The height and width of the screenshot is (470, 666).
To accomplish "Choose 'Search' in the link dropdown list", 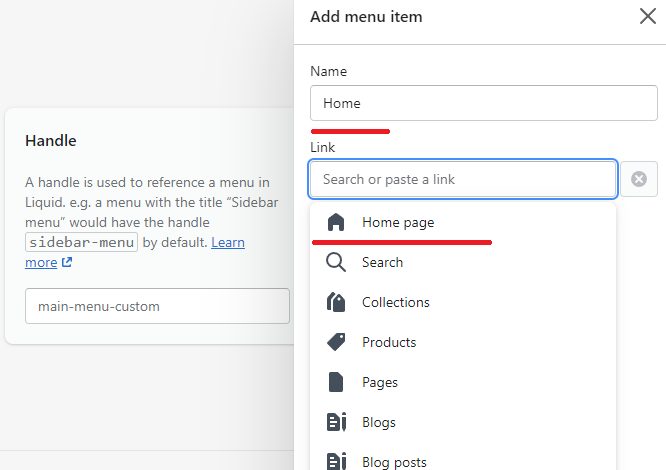I will click(x=463, y=262).
